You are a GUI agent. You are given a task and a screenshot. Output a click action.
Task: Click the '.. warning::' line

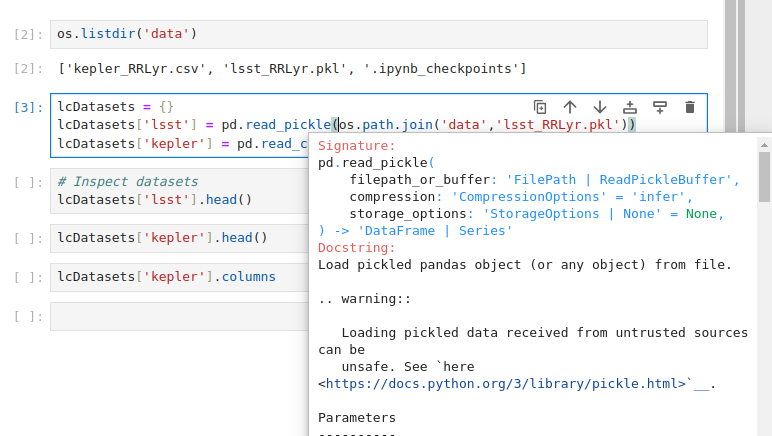(x=364, y=299)
